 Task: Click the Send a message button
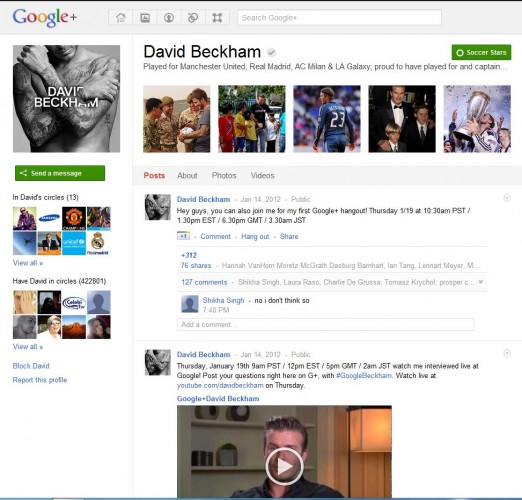coord(60,173)
